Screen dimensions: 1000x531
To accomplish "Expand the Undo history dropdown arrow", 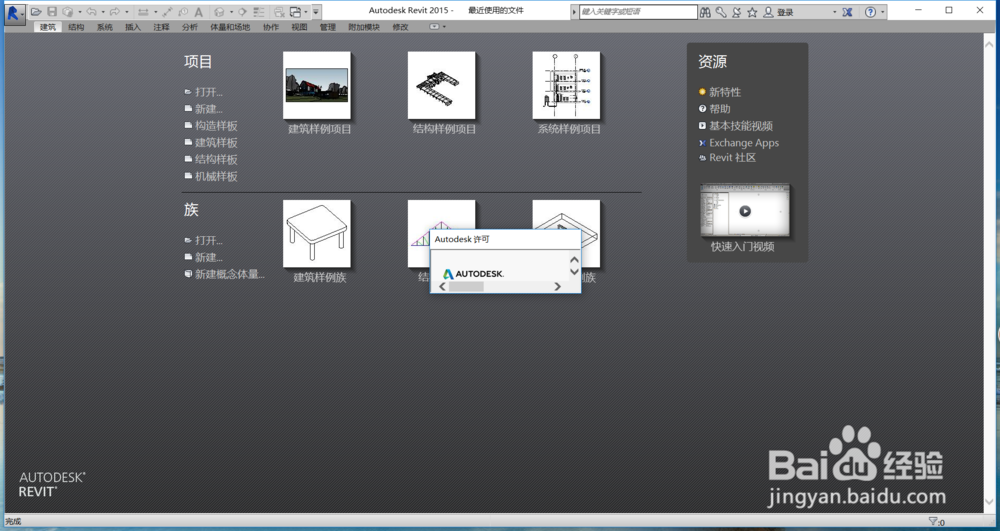I will [103, 11].
